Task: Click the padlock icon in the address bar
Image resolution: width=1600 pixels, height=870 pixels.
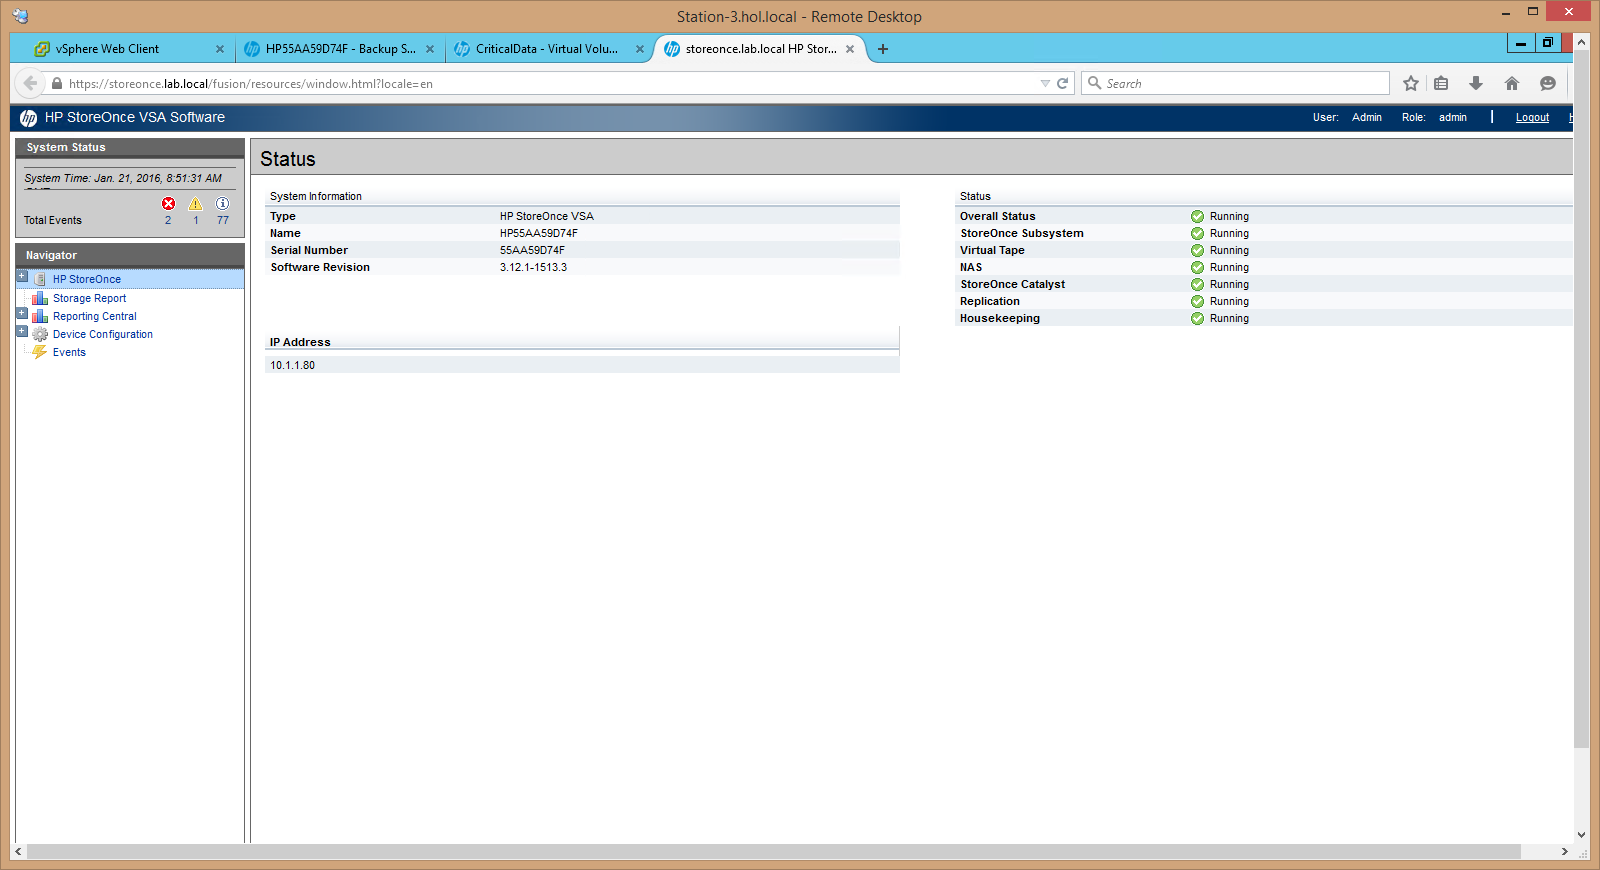Action: 57,84
